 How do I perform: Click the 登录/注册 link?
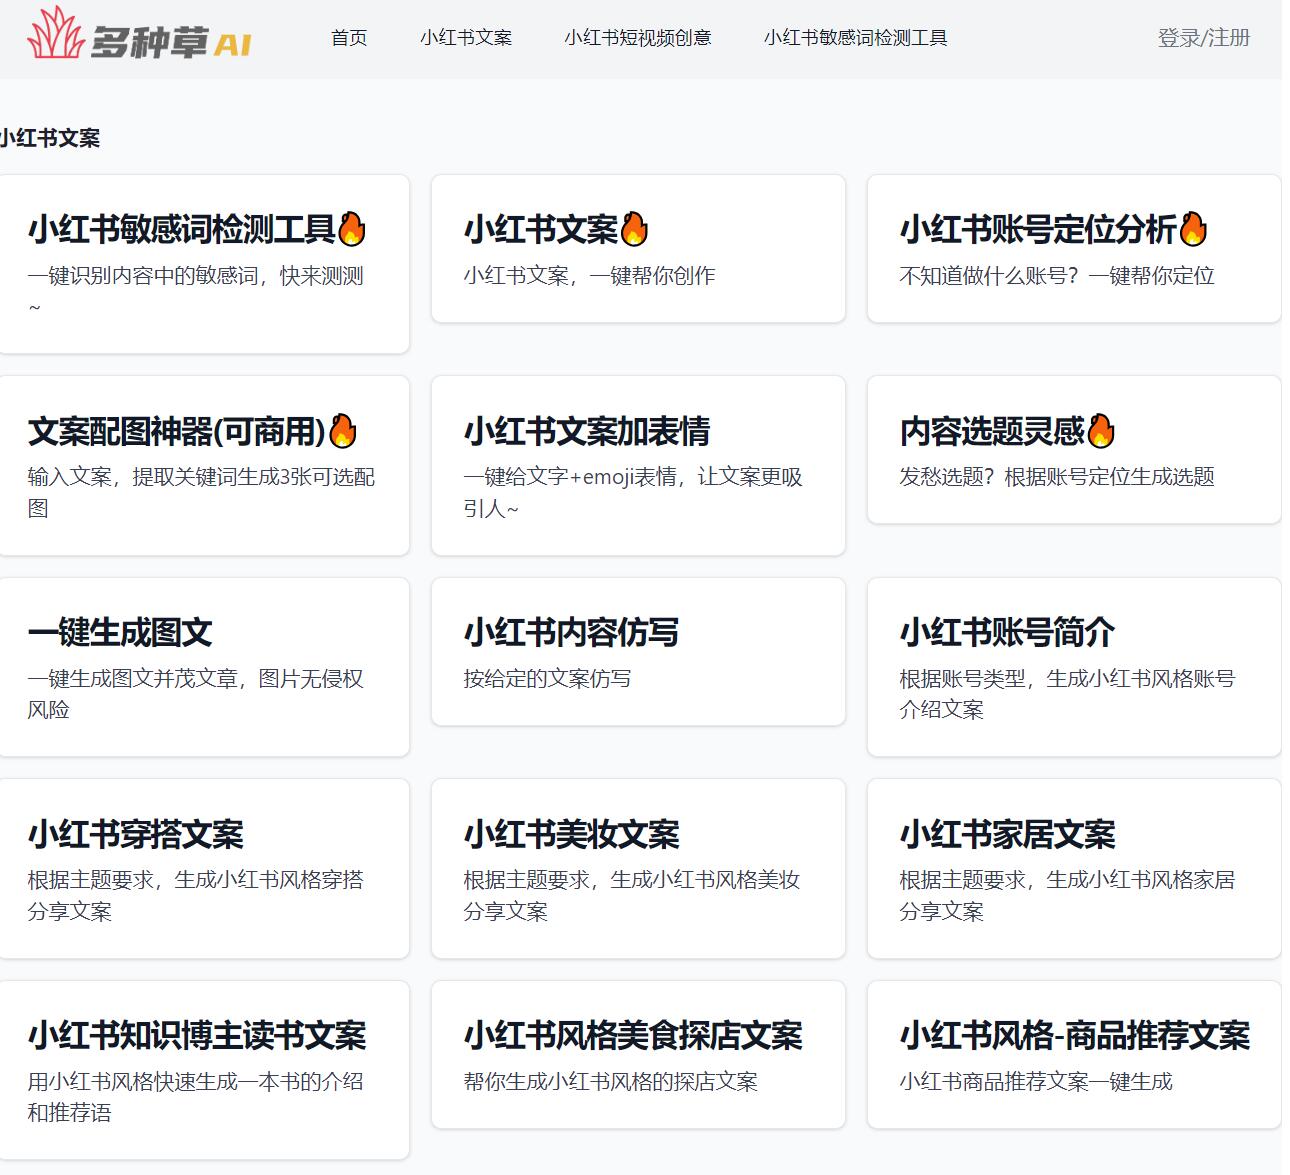(x=1204, y=38)
